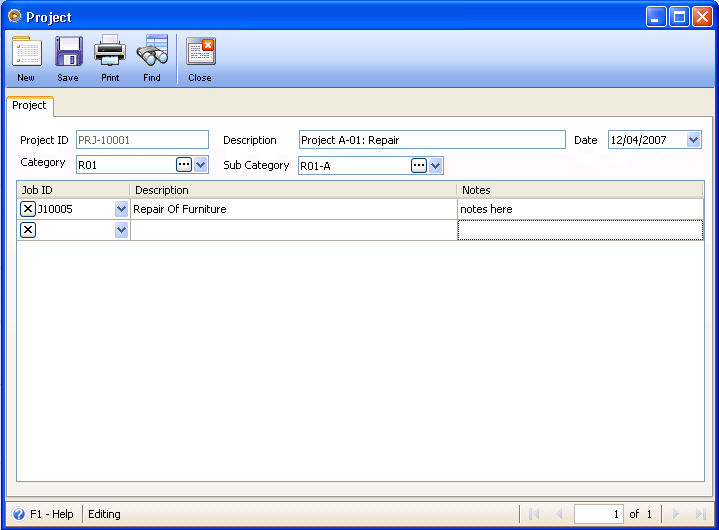Click the Project window title icon

(15, 16)
